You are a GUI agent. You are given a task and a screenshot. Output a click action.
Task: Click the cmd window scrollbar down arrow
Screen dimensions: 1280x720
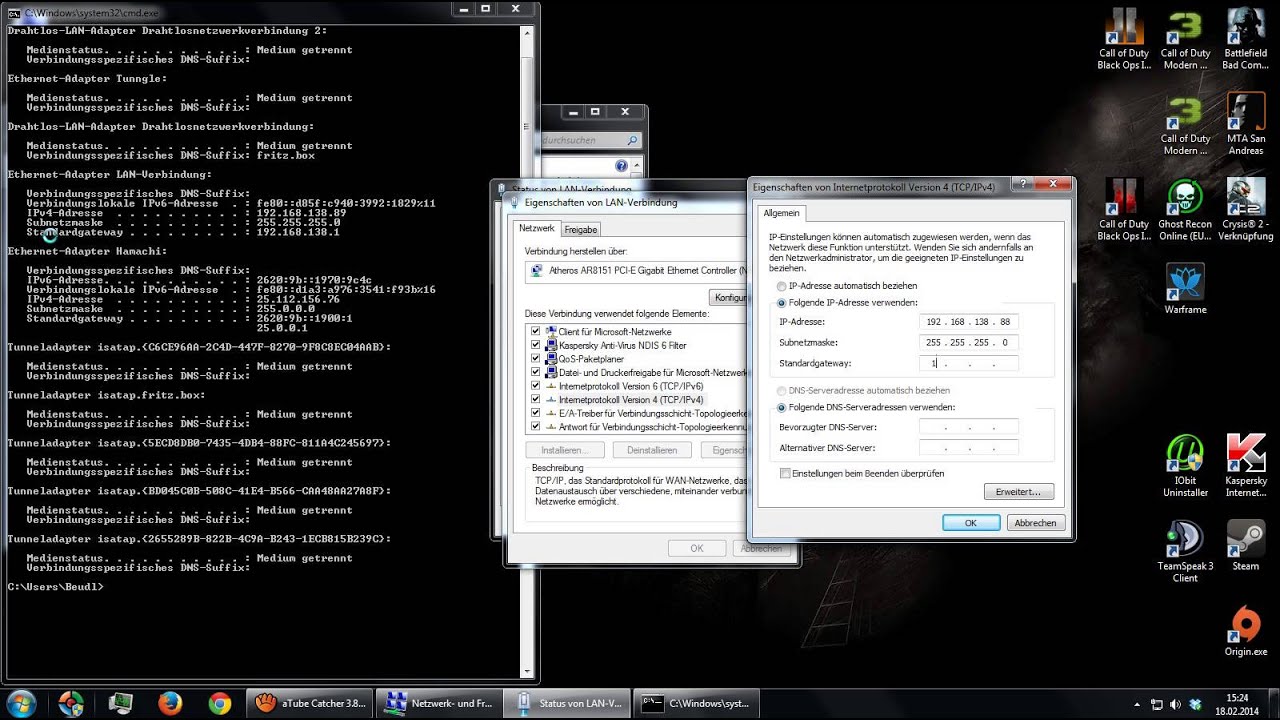[x=529, y=671]
